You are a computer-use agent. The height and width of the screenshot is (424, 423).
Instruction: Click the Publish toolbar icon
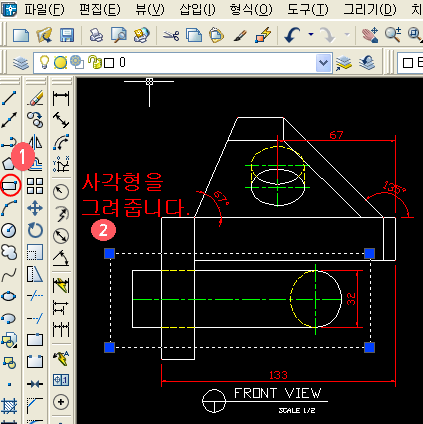141,35
